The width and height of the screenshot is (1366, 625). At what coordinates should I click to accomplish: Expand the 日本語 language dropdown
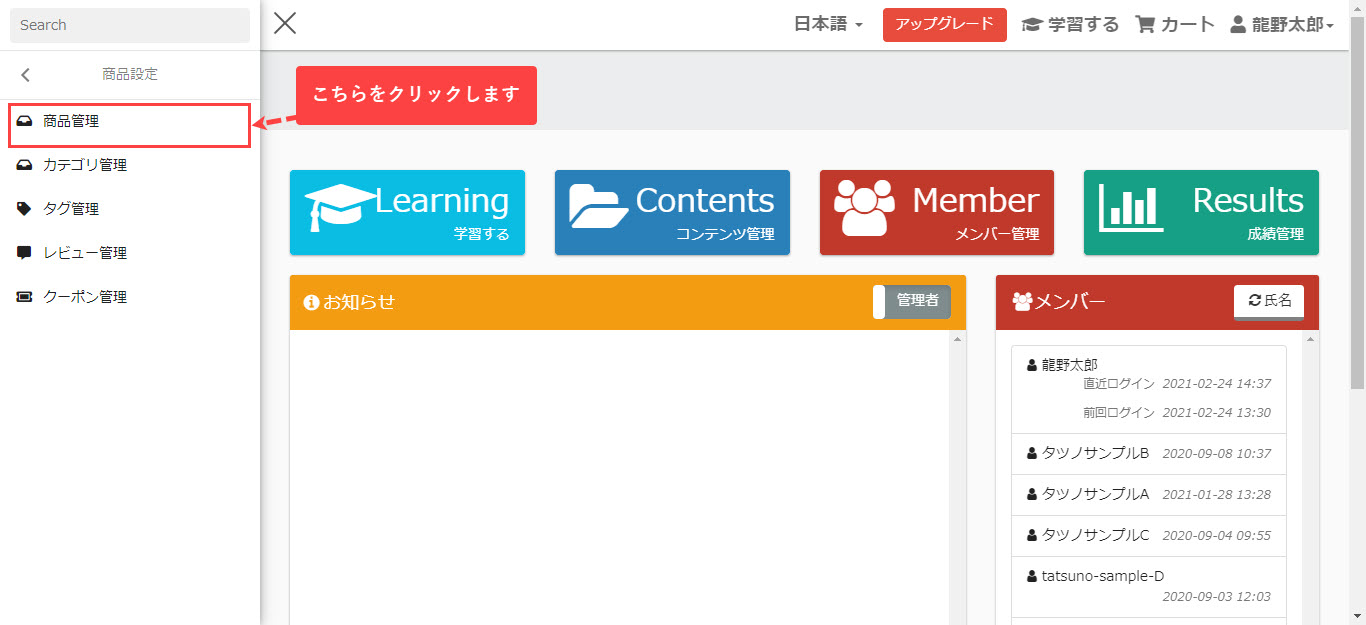click(x=828, y=25)
